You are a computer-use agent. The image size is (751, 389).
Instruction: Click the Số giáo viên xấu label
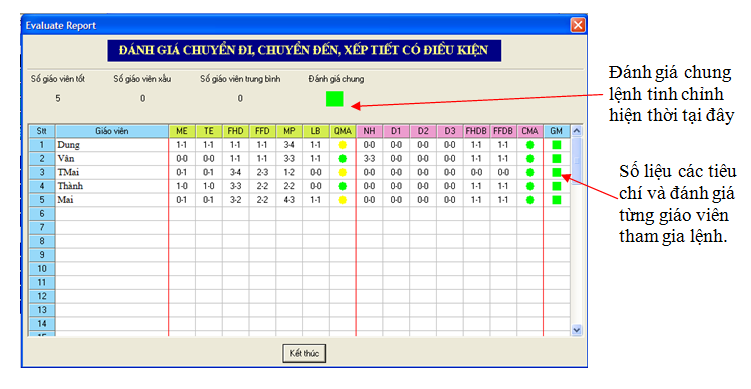point(142,79)
